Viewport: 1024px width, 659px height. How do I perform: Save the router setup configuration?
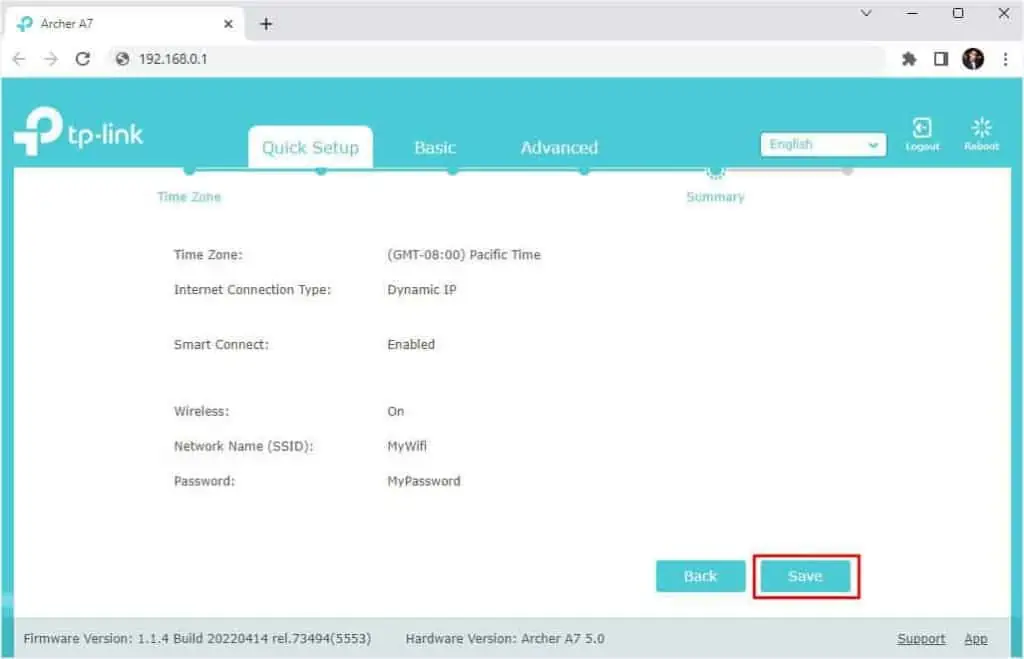click(805, 576)
